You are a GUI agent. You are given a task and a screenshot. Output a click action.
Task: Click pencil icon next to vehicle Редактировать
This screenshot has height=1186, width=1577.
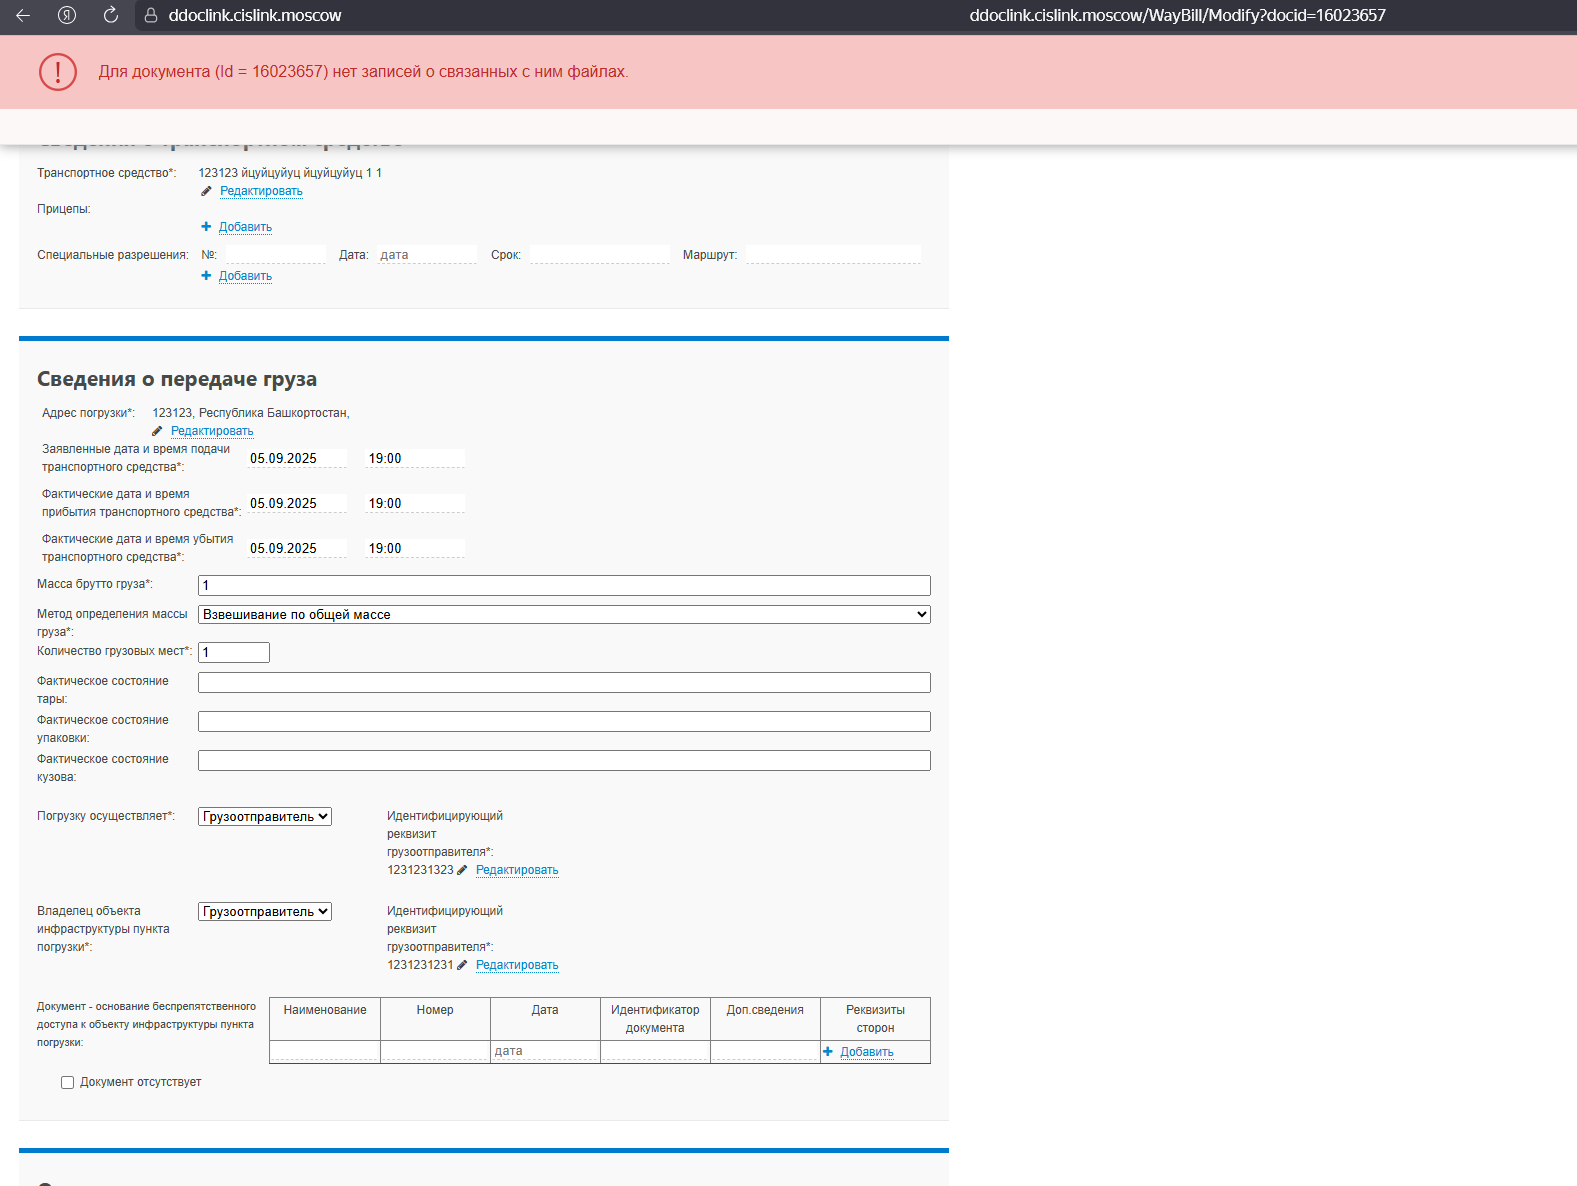[x=207, y=191]
